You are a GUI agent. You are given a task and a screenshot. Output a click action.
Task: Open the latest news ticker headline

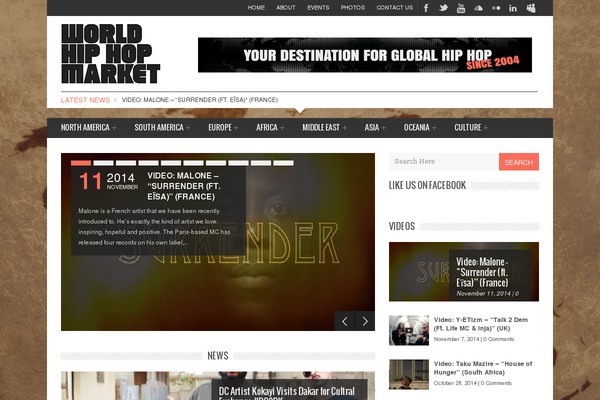pyautogui.click(x=200, y=100)
